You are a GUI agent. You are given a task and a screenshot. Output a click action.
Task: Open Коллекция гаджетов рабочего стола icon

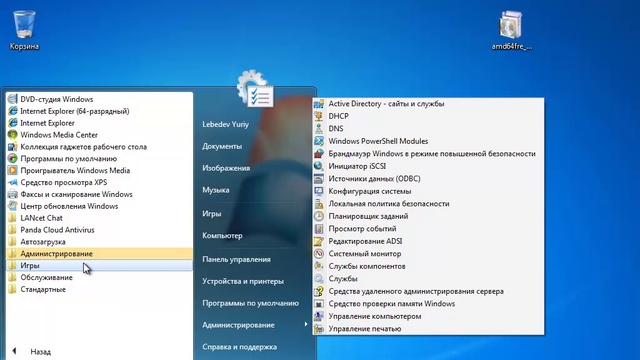(13, 147)
